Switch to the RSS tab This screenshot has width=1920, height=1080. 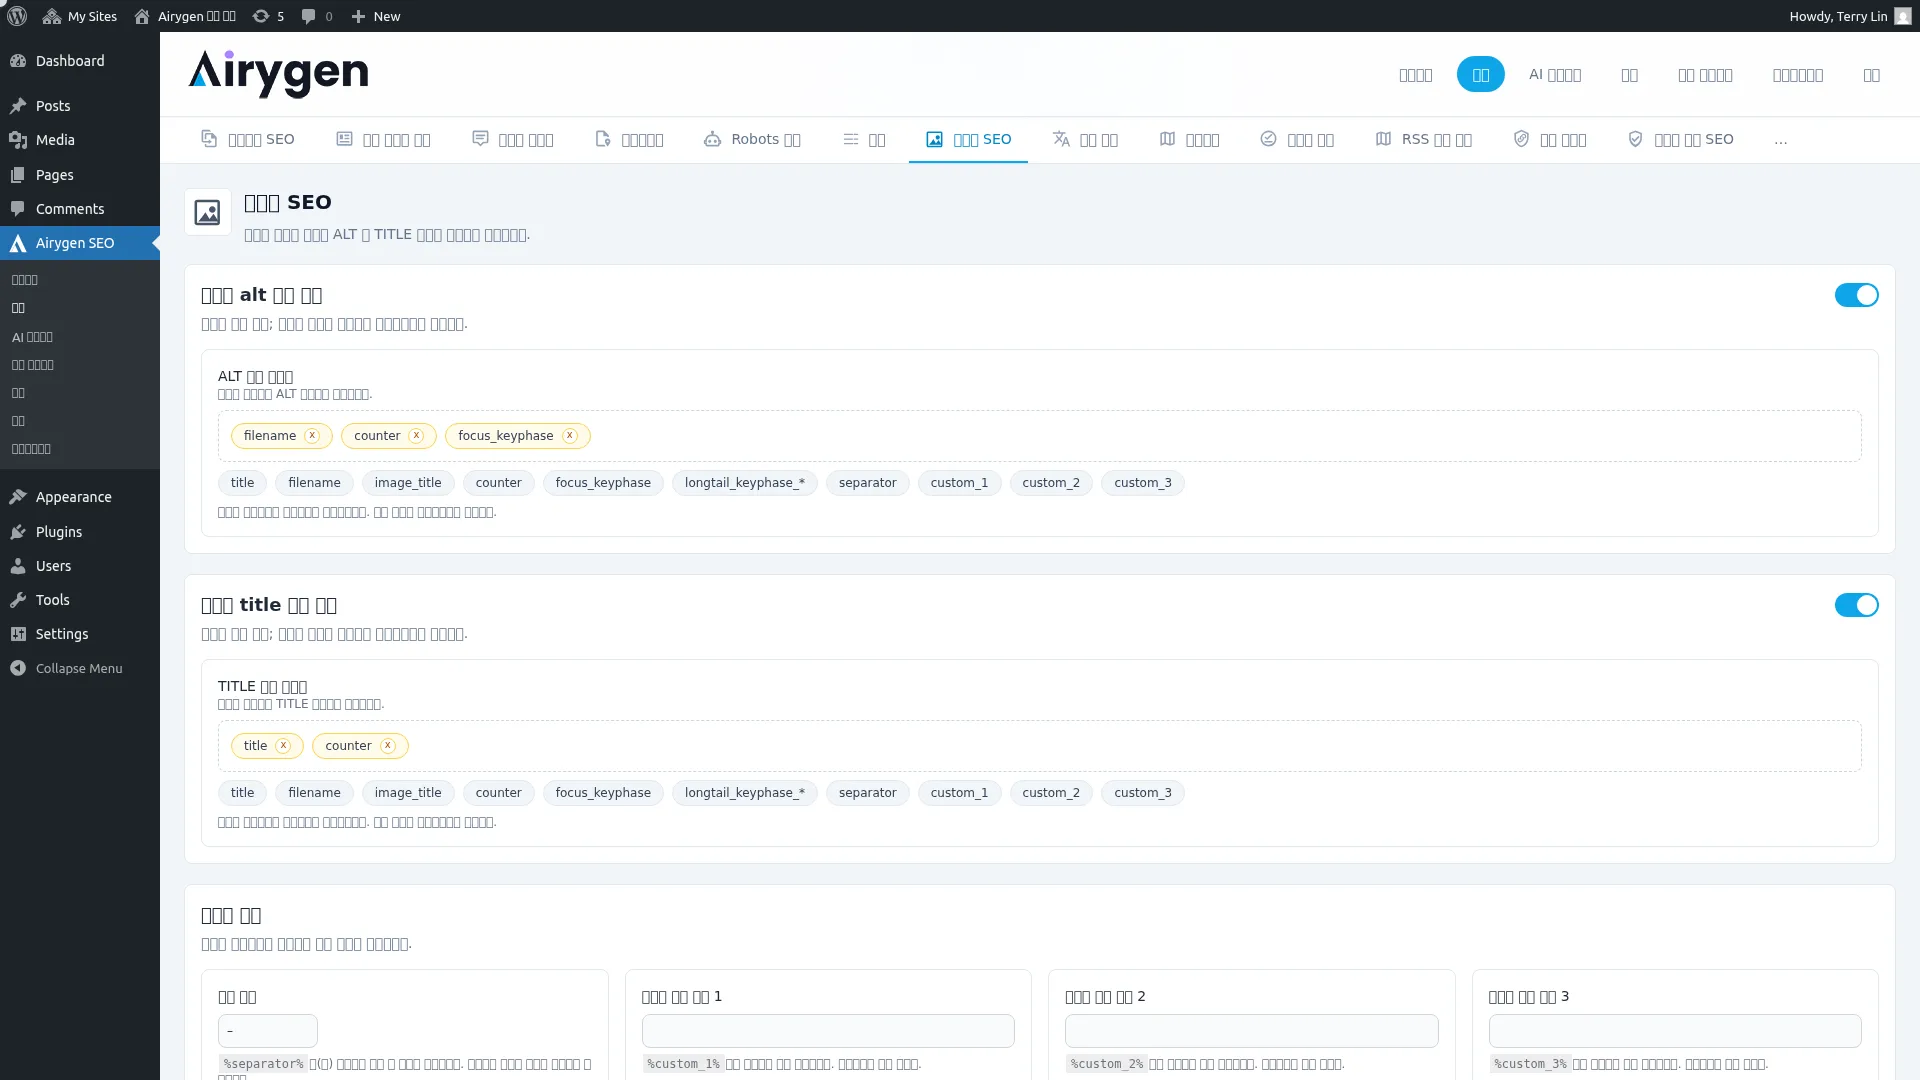click(1423, 139)
